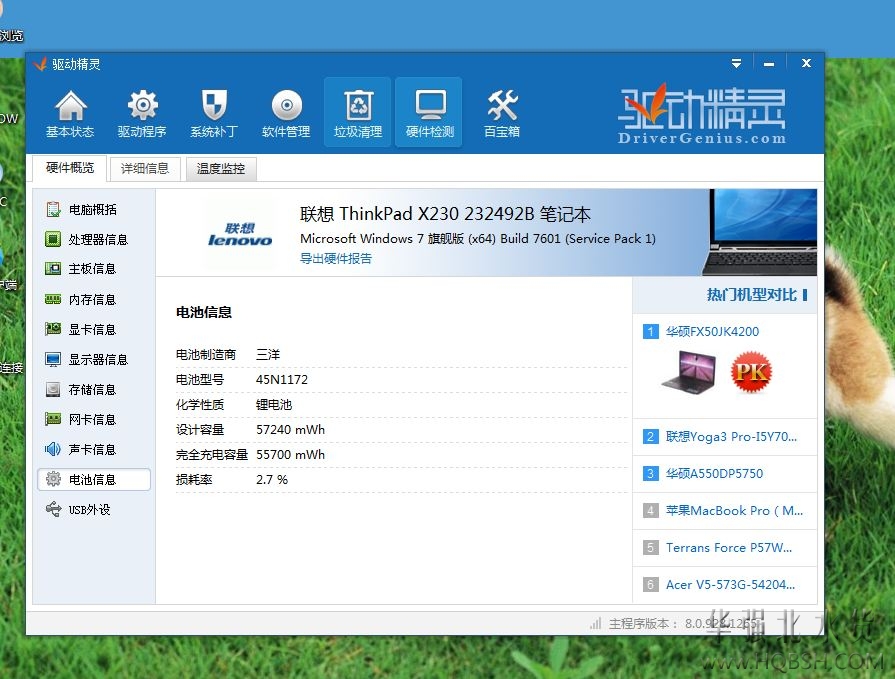Open the Terrans Force P57W comparison link
This screenshot has width=895, height=679.
click(729, 548)
